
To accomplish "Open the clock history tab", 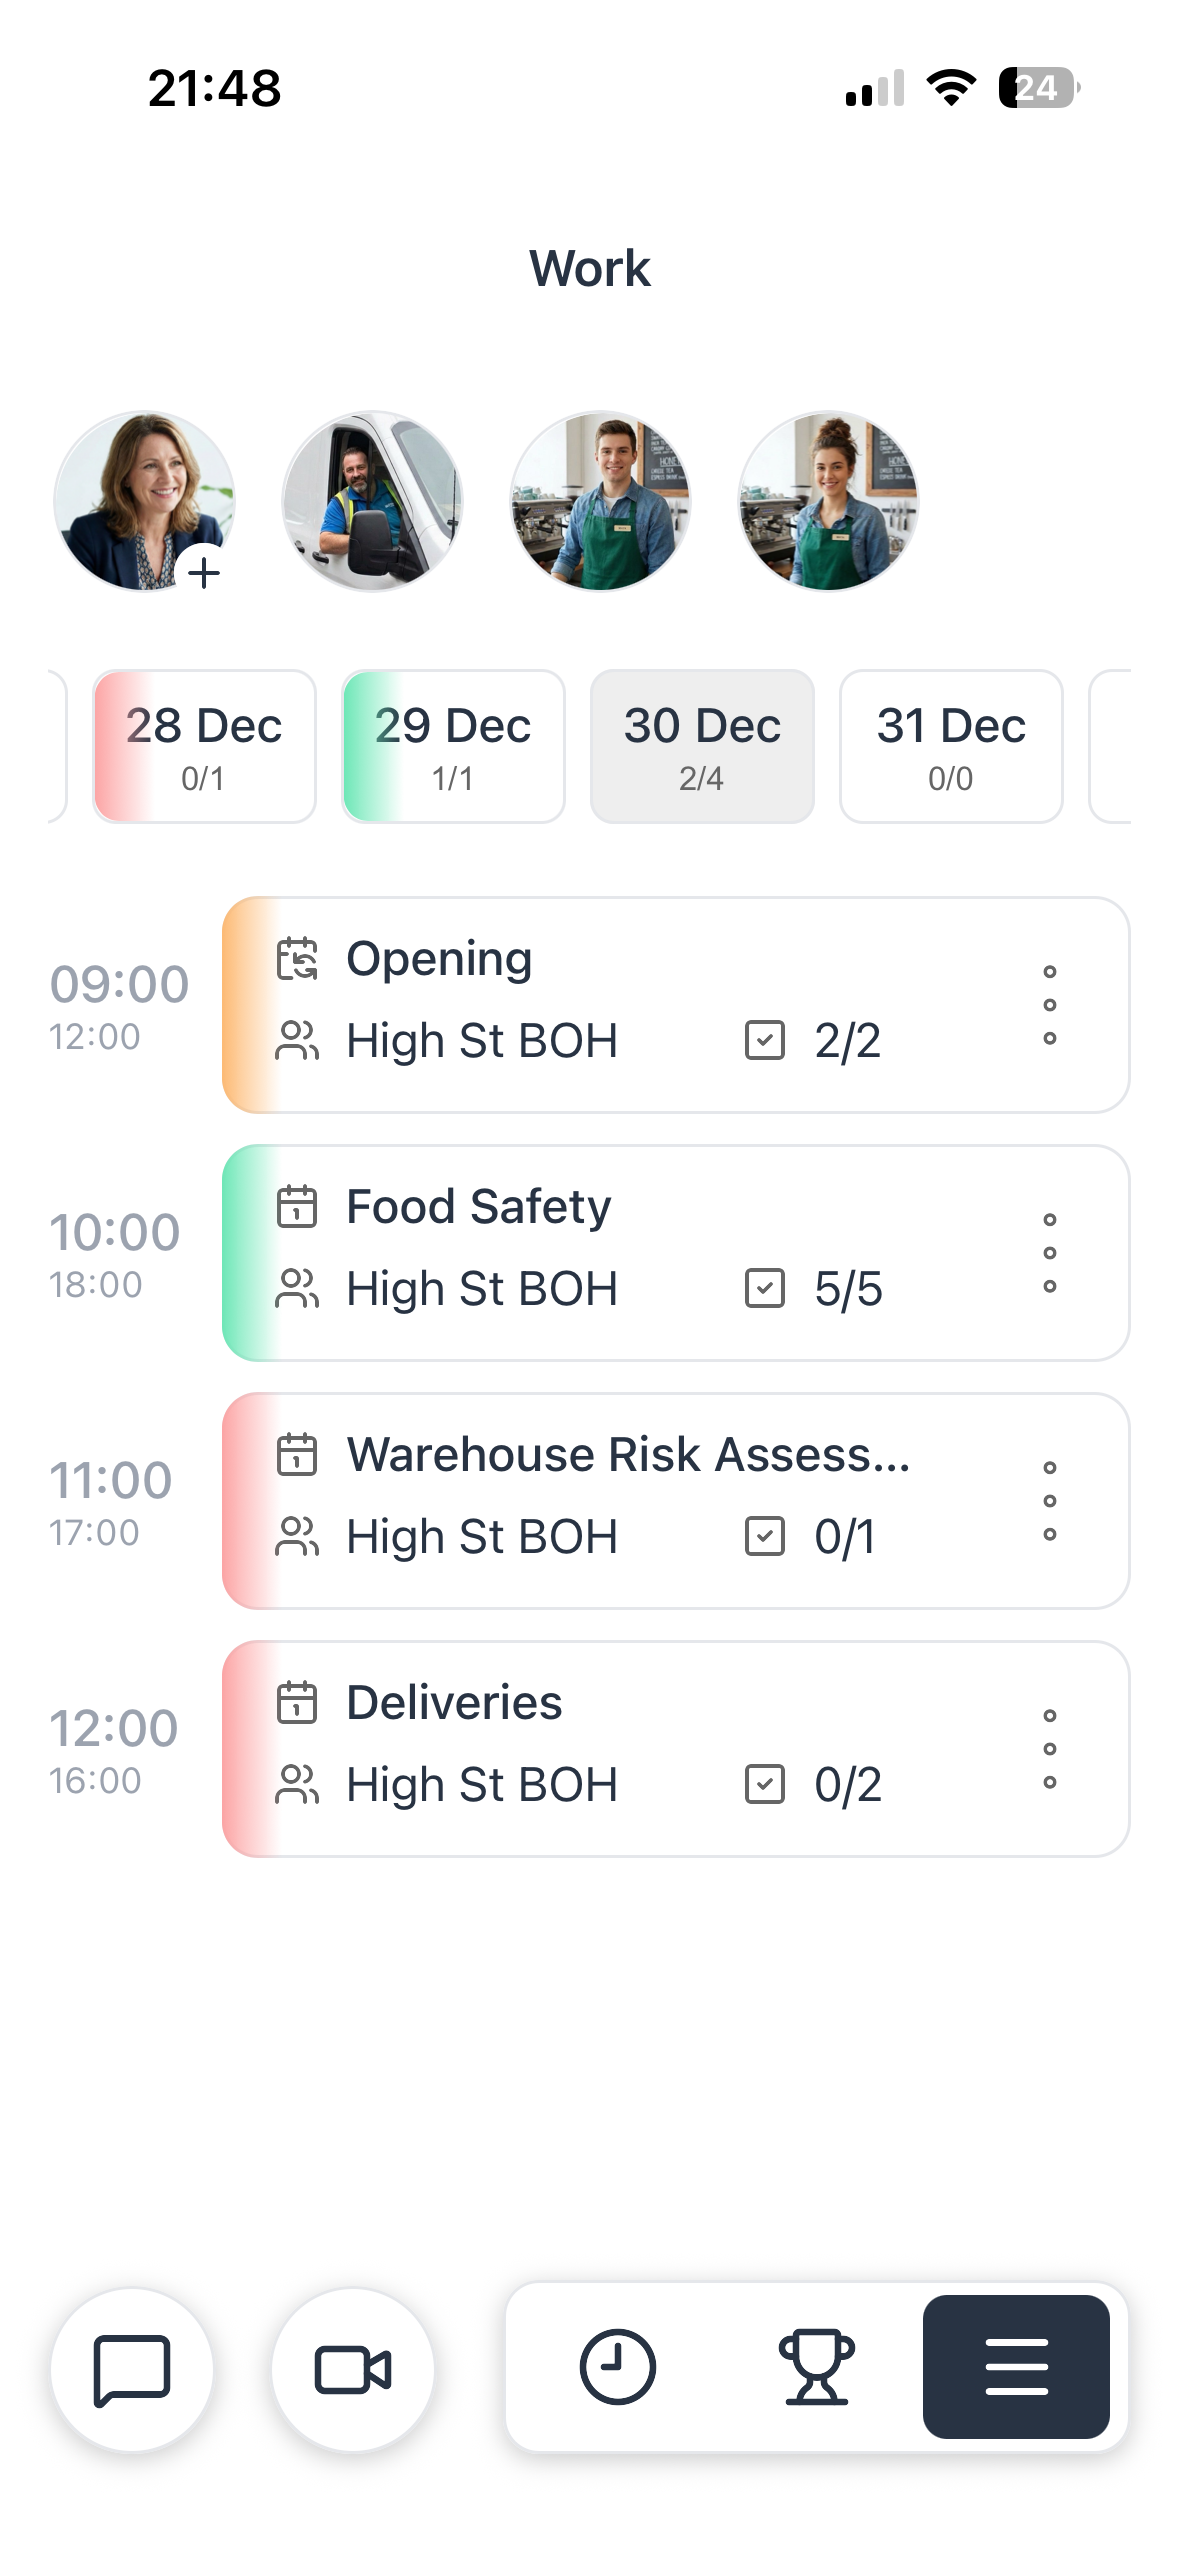I will click(x=617, y=2366).
